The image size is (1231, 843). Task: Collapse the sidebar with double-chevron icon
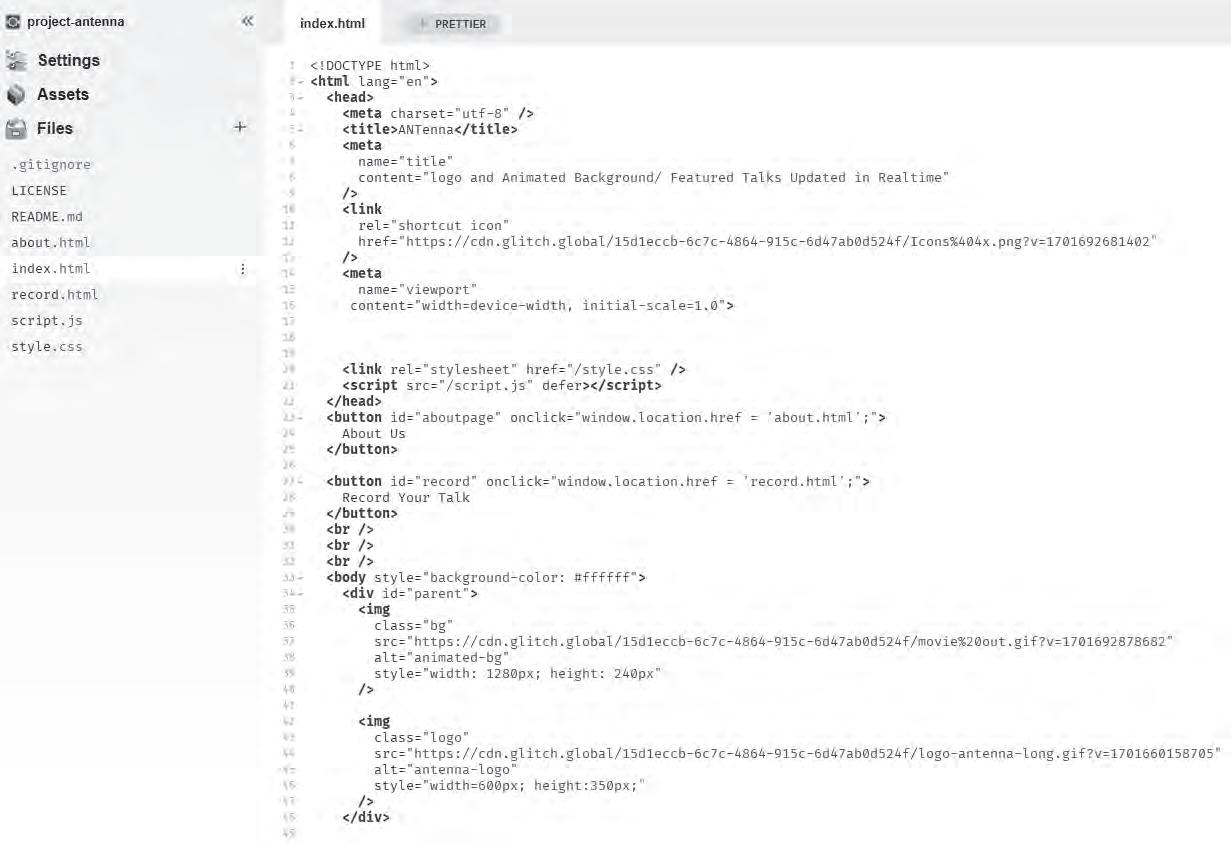coord(247,21)
